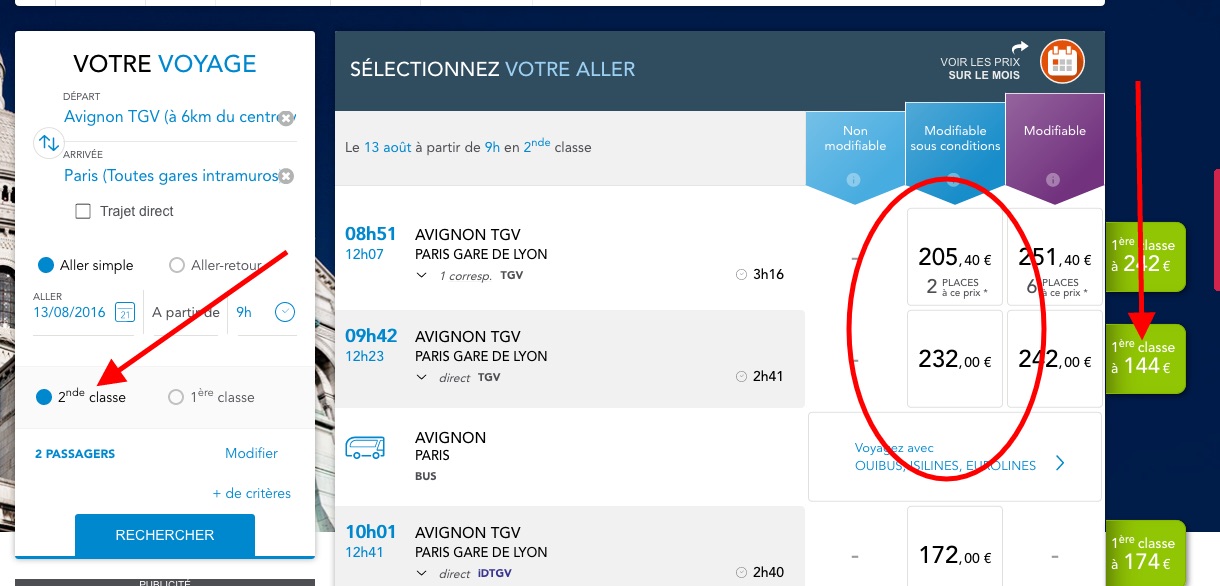Expand details of the 09h42 direct TGV

pyautogui.click(x=420, y=377)
